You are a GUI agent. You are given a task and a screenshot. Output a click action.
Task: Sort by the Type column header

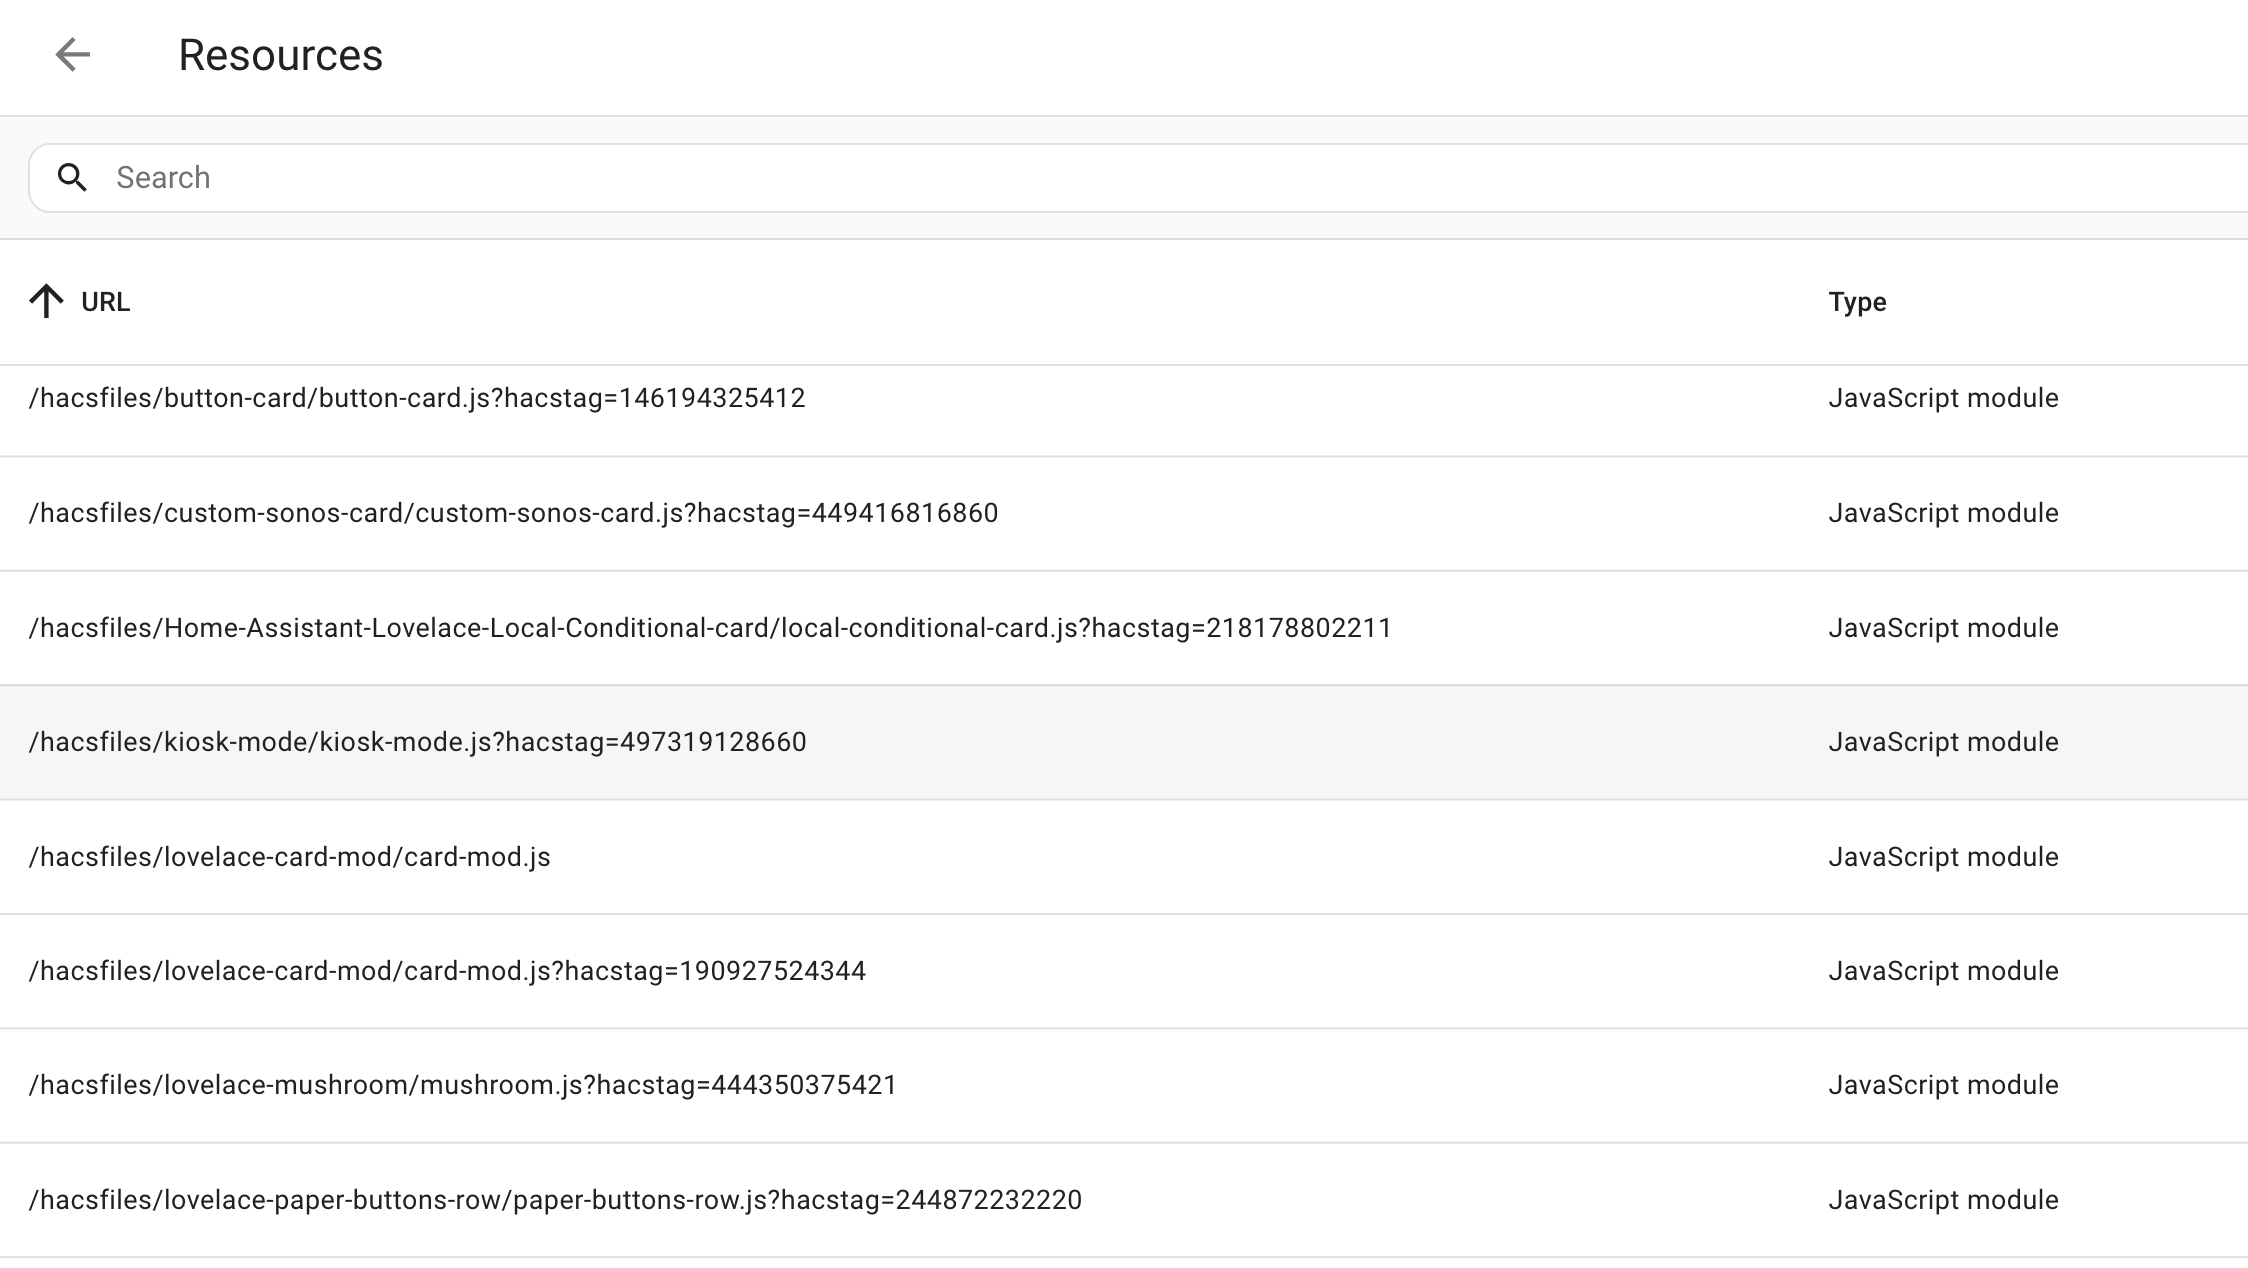click(1857, 302)
